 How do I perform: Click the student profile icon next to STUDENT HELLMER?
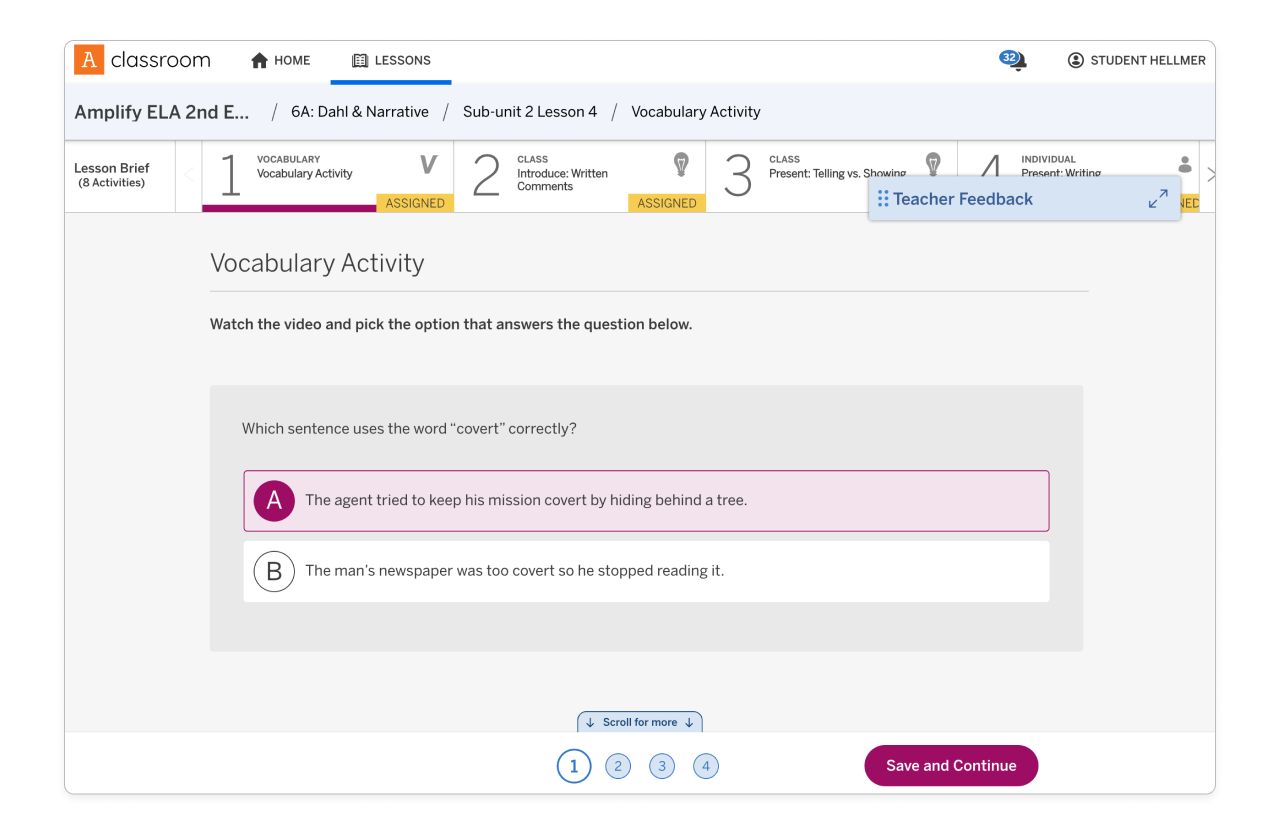point(1075,60)
